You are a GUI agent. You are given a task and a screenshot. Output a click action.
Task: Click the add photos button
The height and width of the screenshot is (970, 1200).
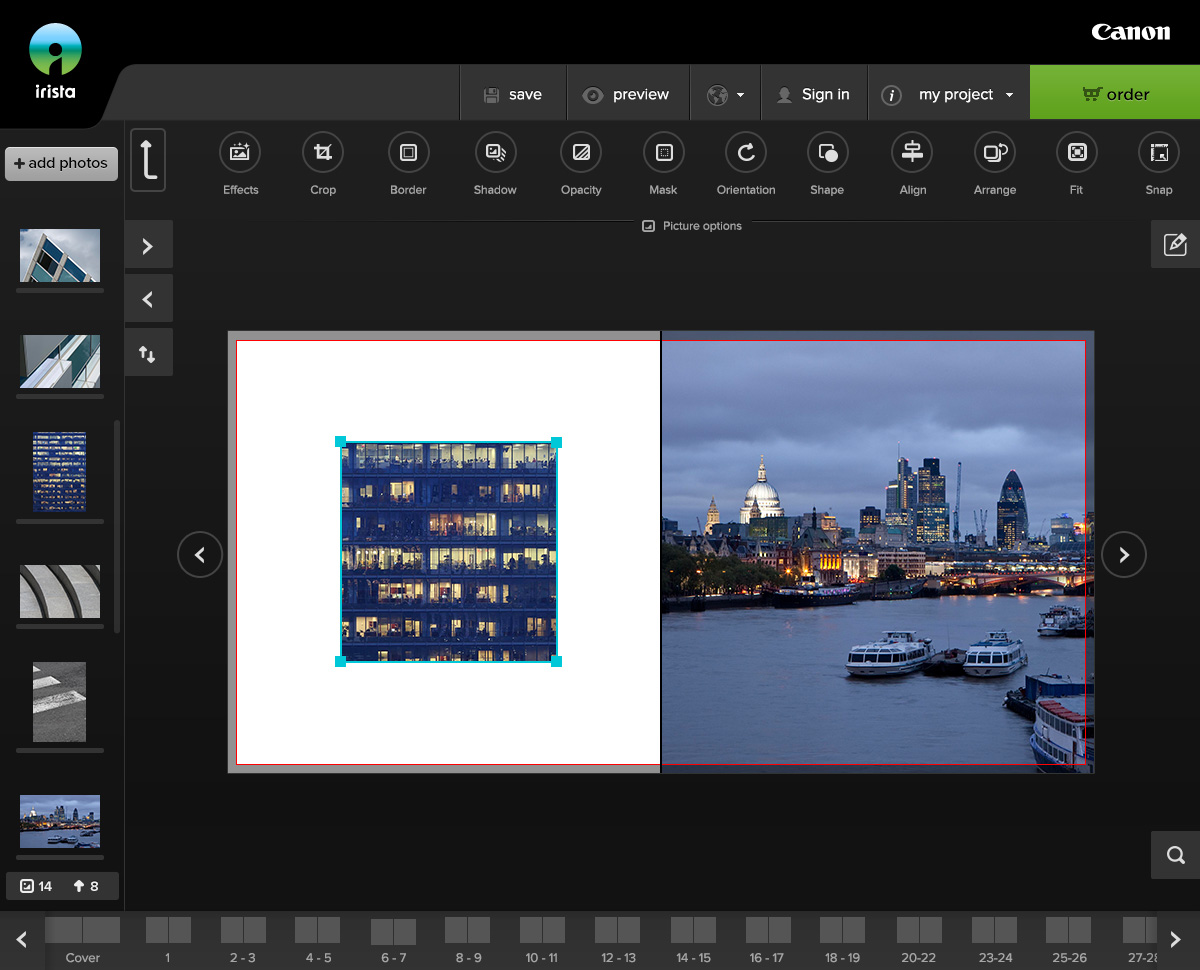click(x=61, y=163)
